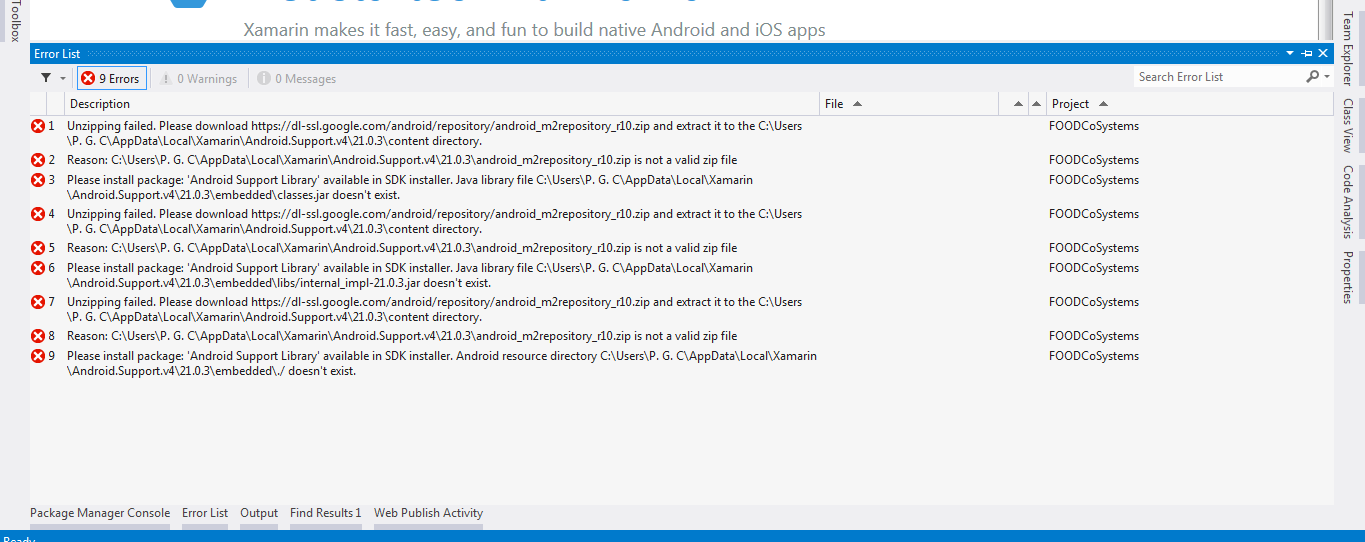Click the red error icon for error 3

38,180
